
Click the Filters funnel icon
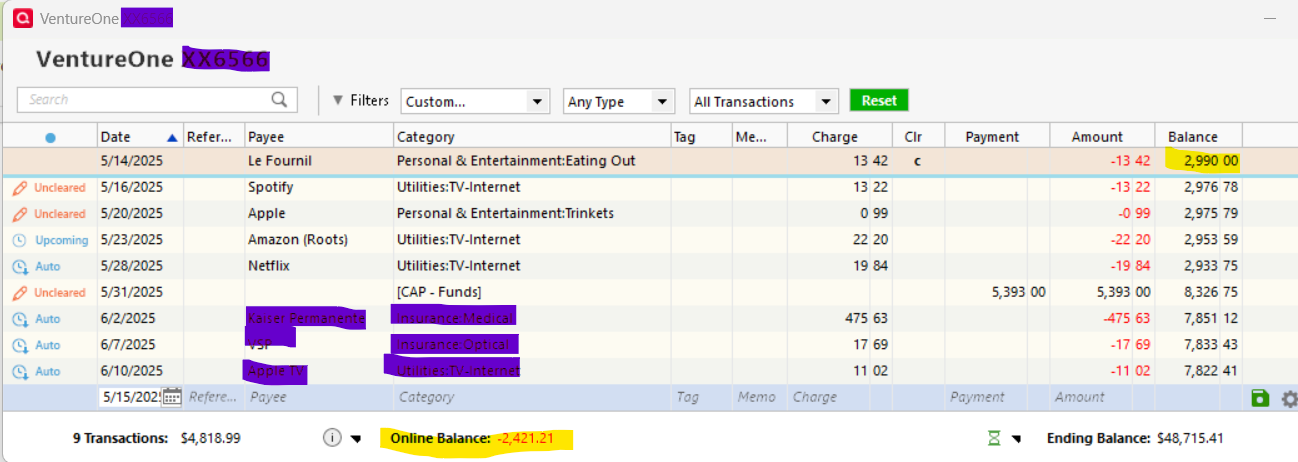point(338,100)
